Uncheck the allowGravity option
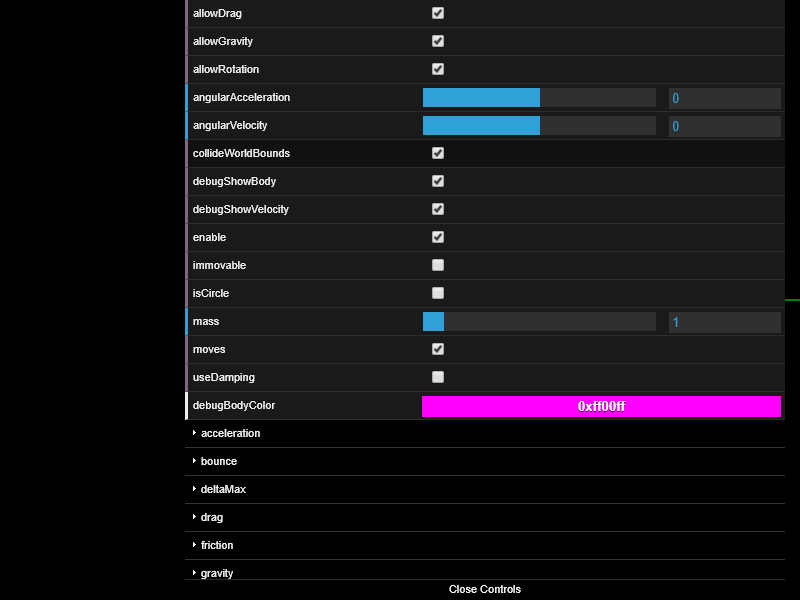800x600 pixels. click(x=437, y=41)
